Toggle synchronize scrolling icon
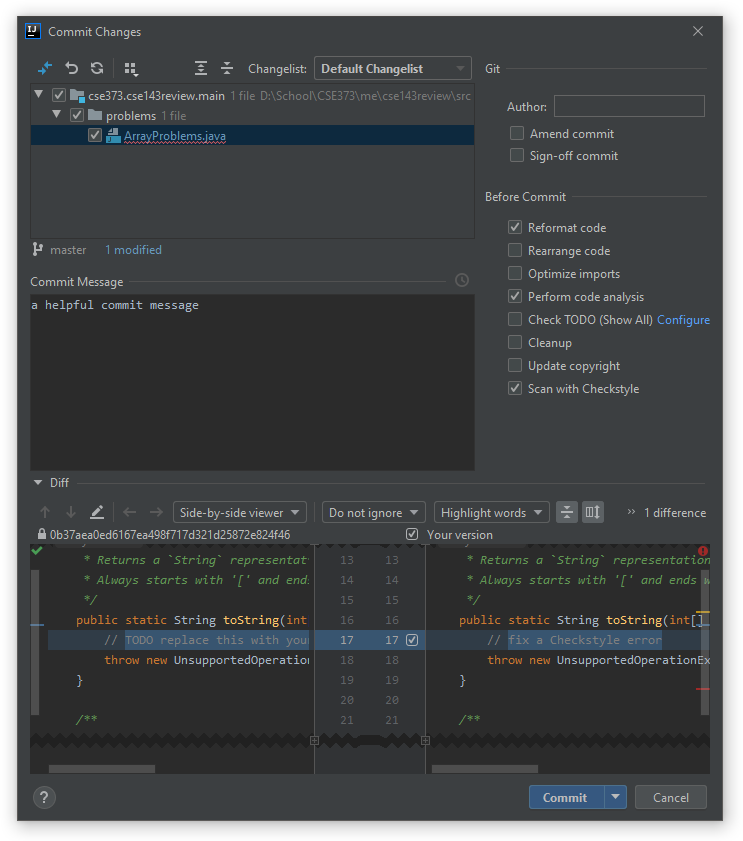This screenshot has width=743, height=841. 593,512
